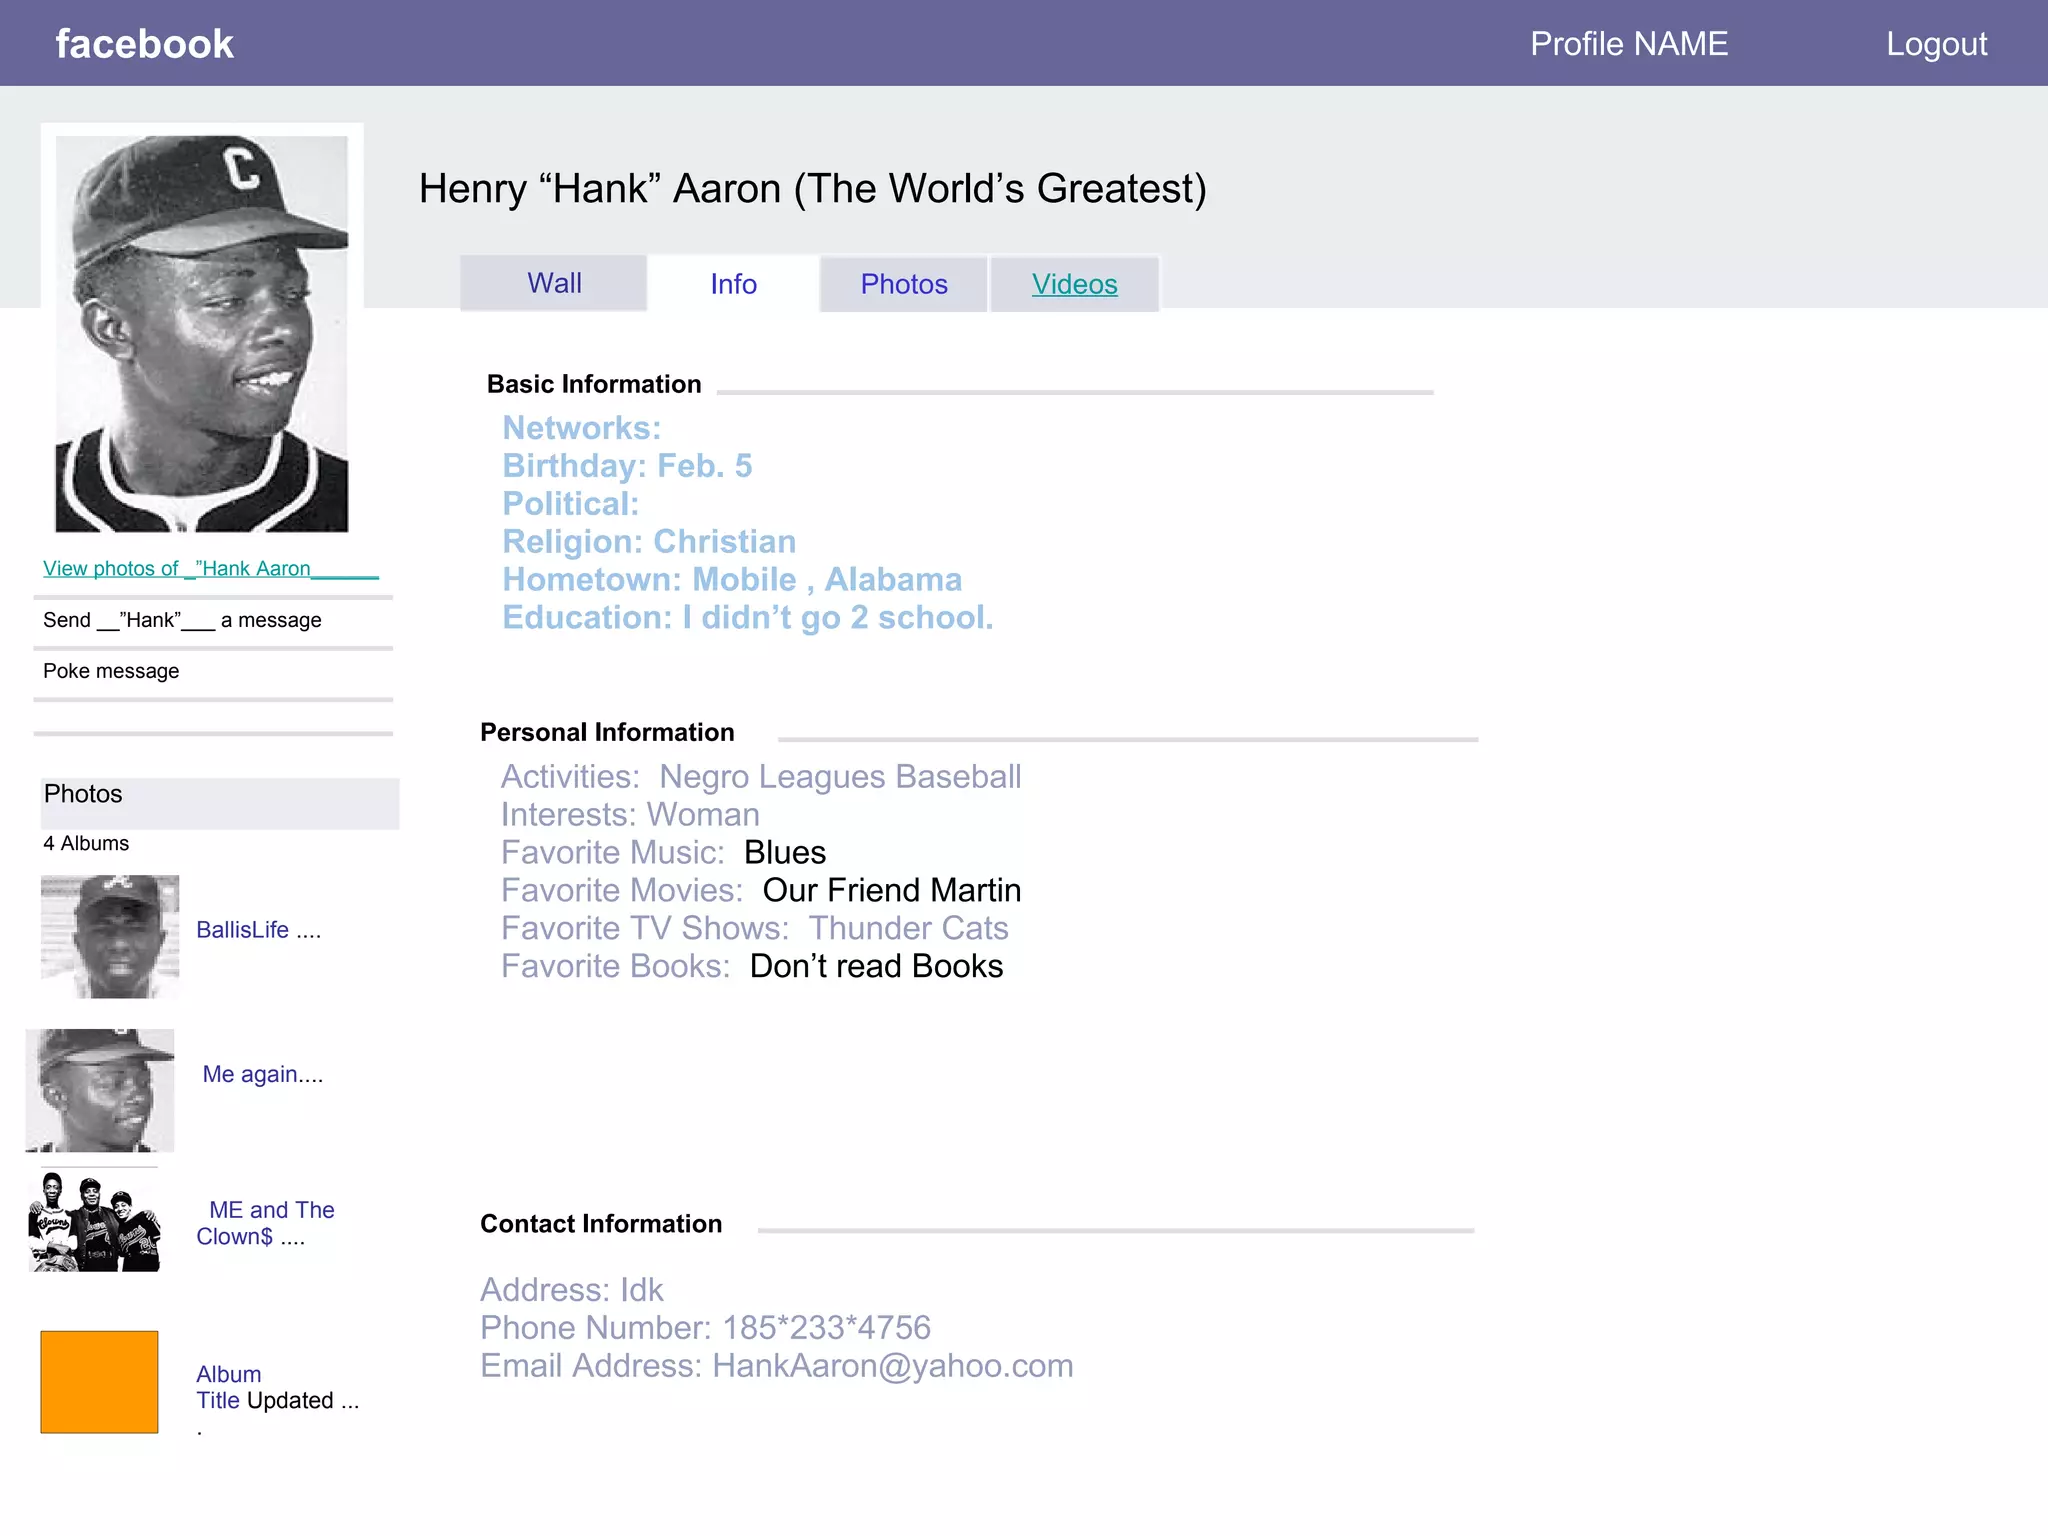
Task: Open the Videos tab link
Action: click(1074, 285)
